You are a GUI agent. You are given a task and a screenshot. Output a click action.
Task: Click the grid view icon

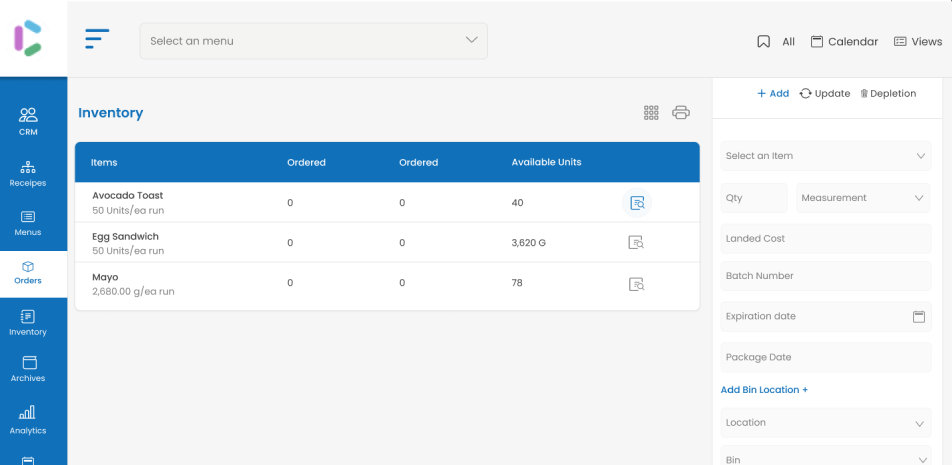(651, 113)
